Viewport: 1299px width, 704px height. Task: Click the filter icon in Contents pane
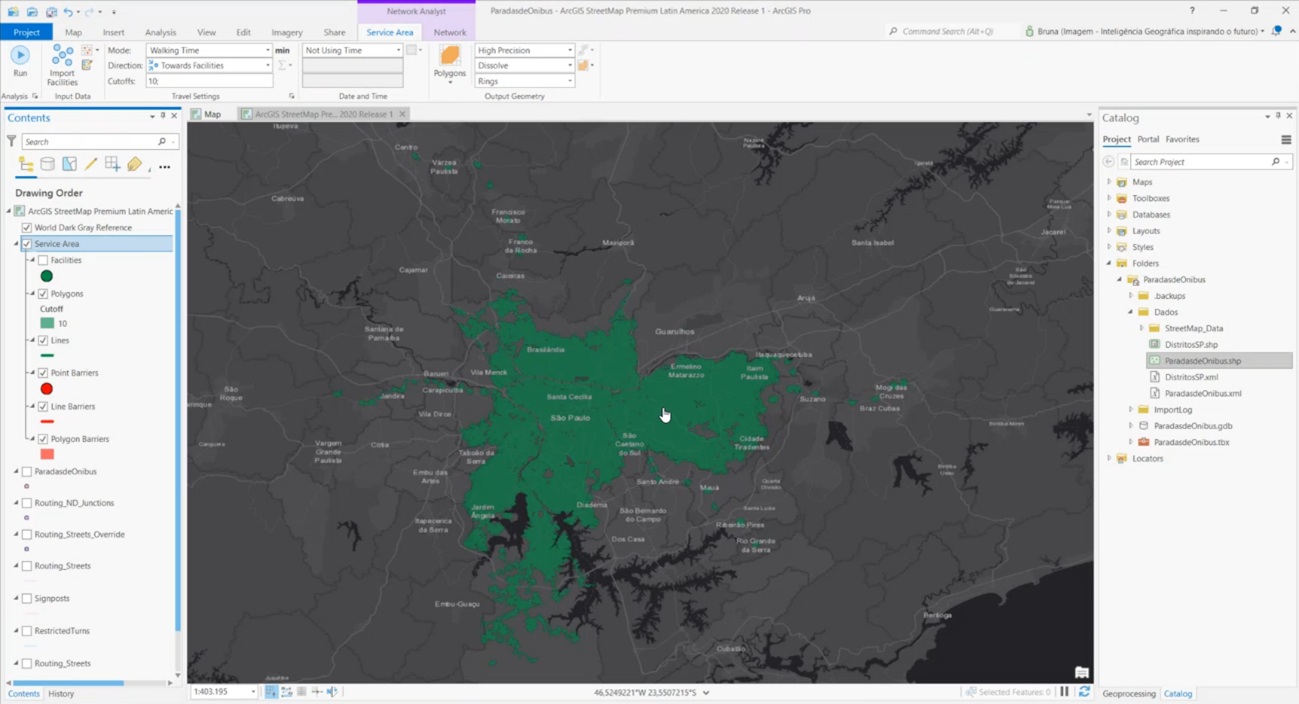(x=11, y=142)
